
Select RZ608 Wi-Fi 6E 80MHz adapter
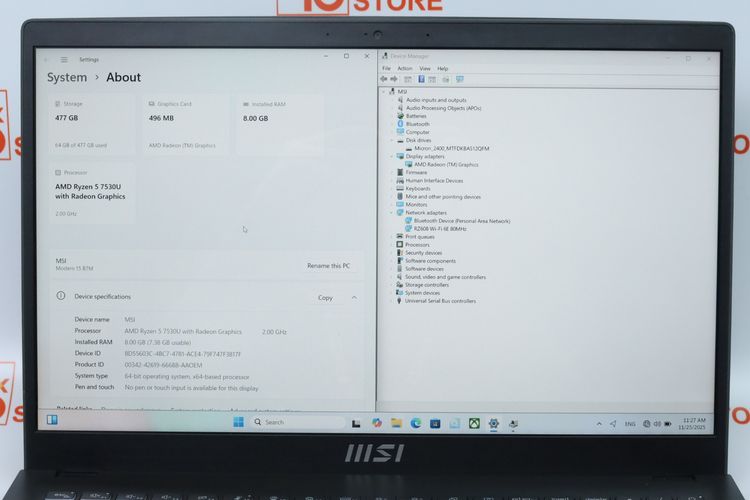coord(440,229)
